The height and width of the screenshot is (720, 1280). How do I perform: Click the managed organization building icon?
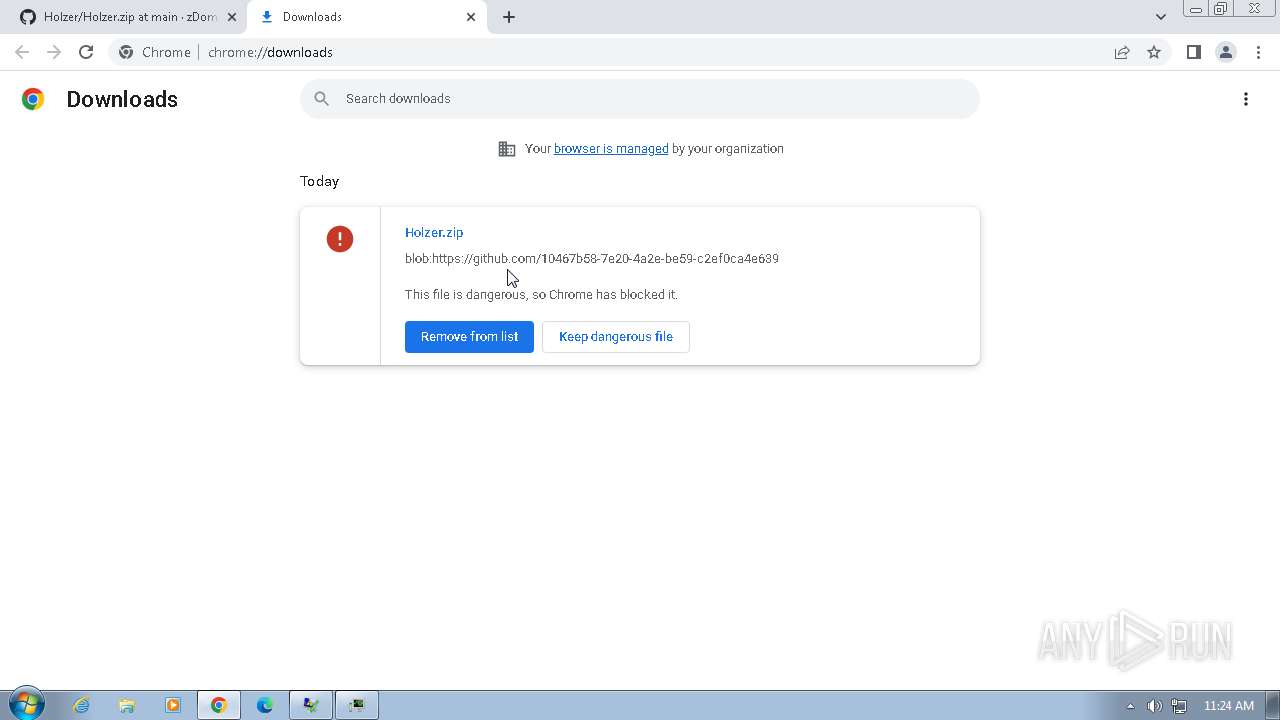[x=507, y=149]
